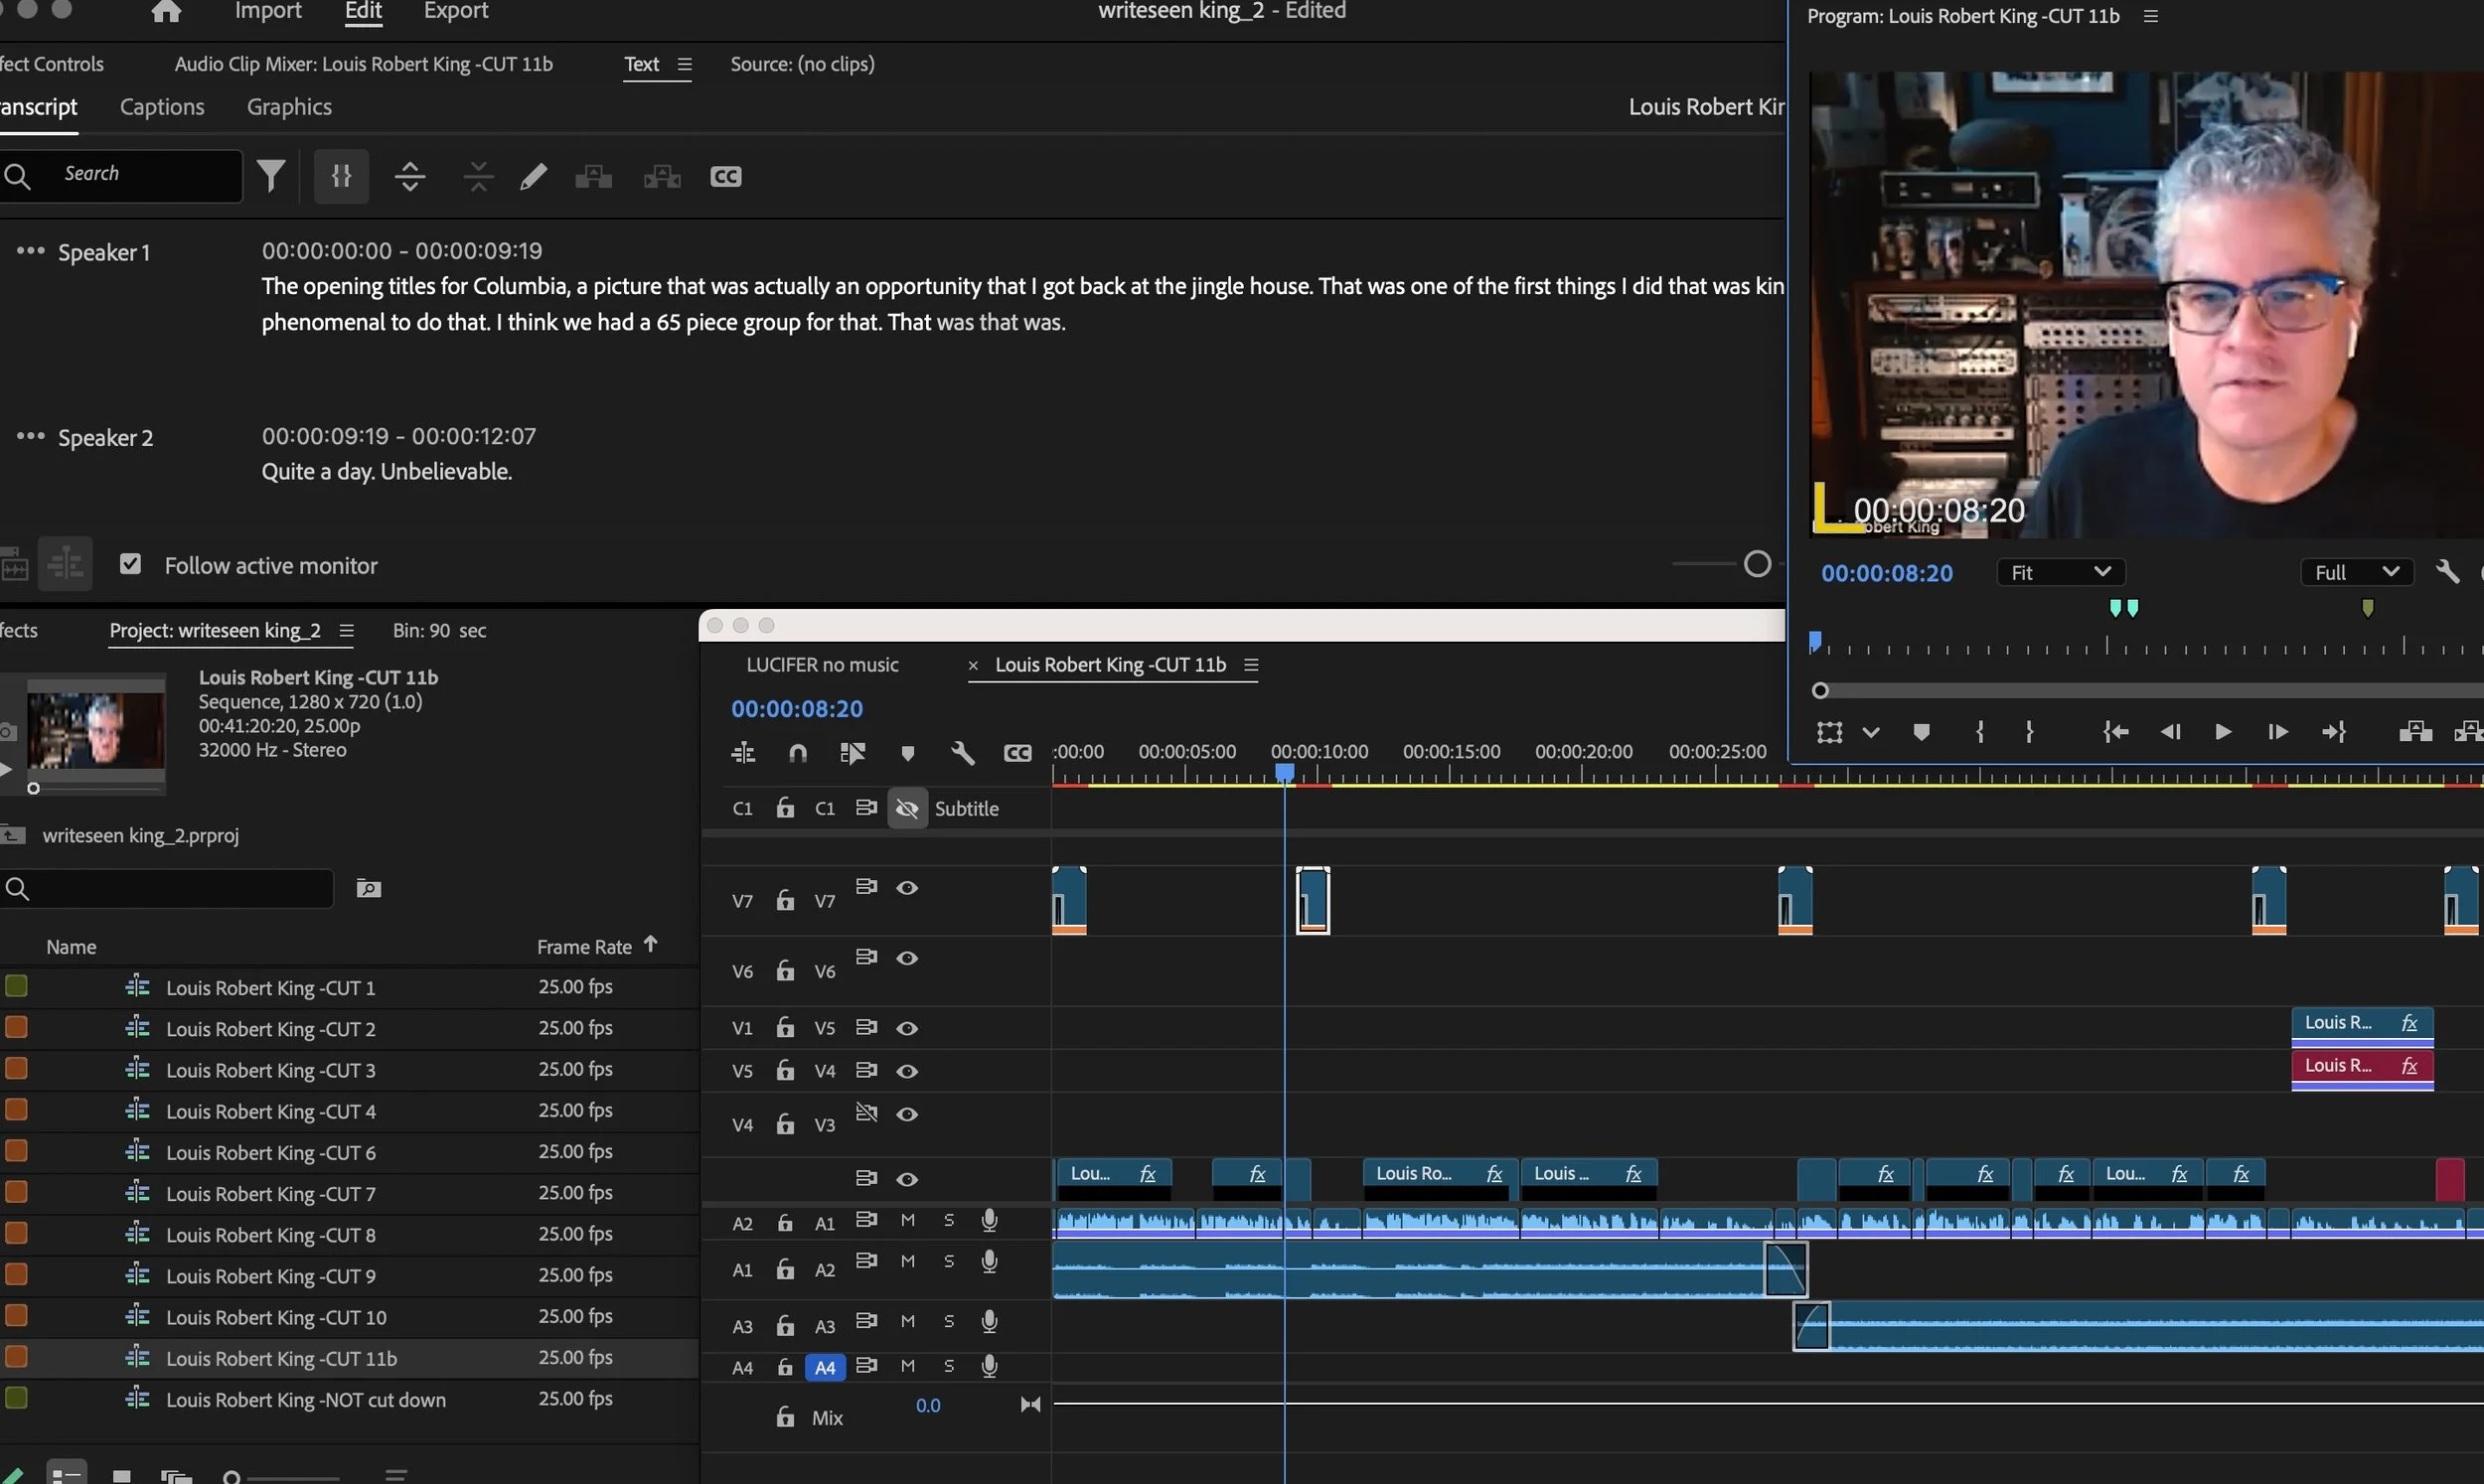Viewport: 2484px width, 1484px height.
Task: Switch to the Captions tab
Action: click(x=162, y=107)
